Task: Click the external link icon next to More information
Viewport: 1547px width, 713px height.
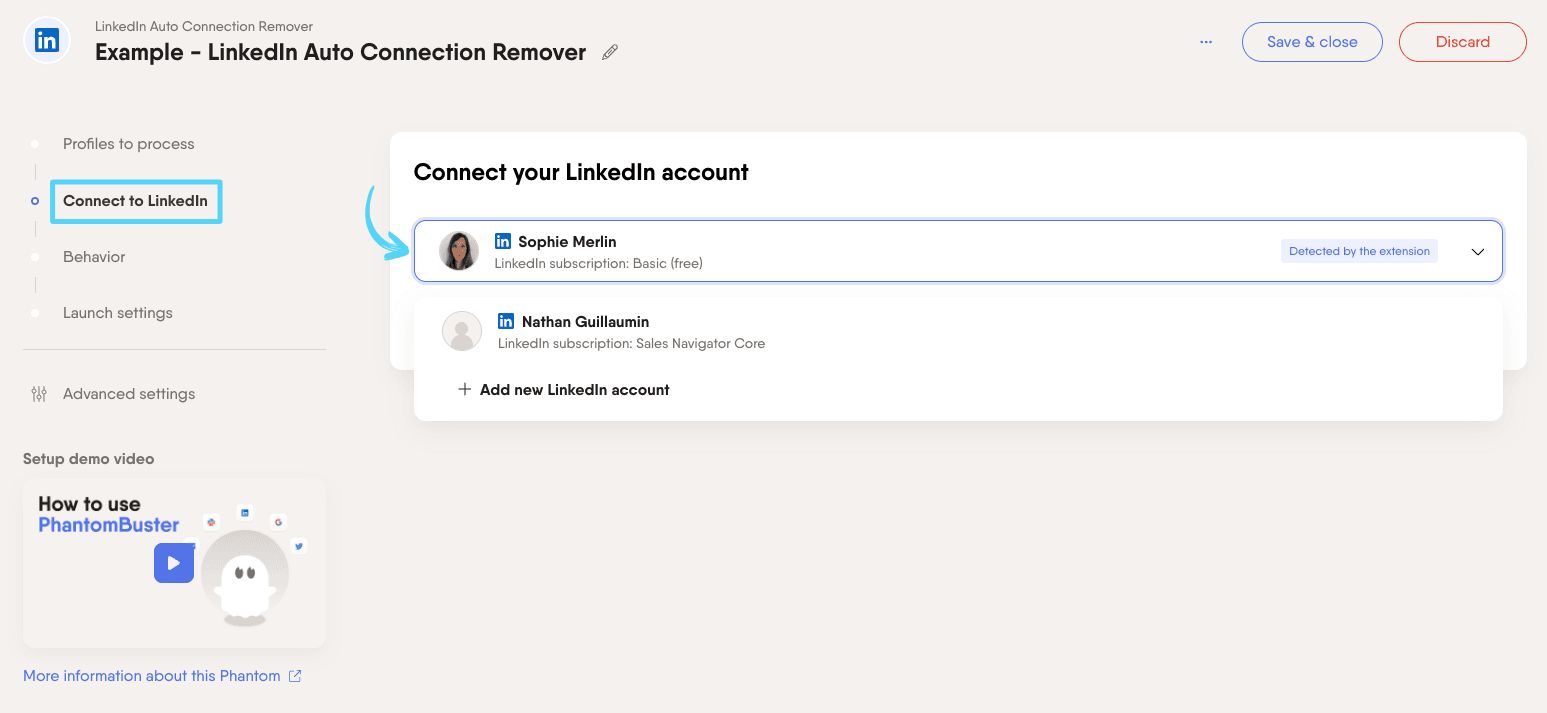Action: 295,676
